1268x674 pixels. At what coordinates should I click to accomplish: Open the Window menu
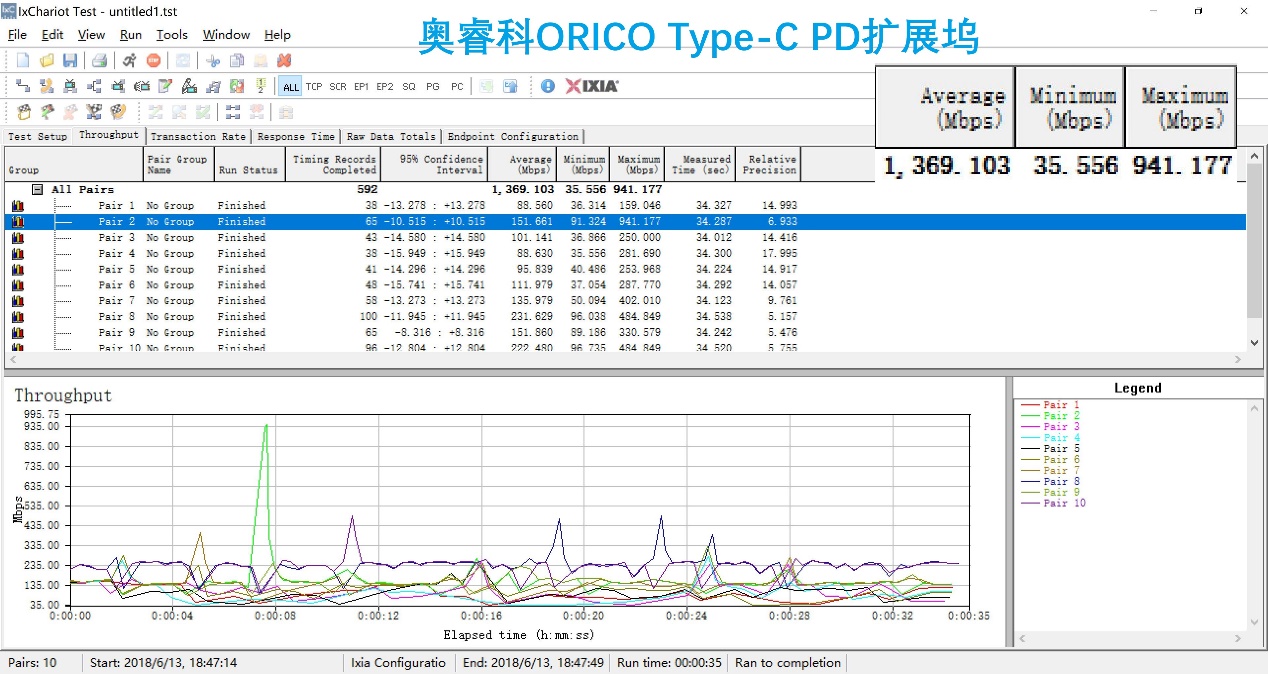point(226,34)
